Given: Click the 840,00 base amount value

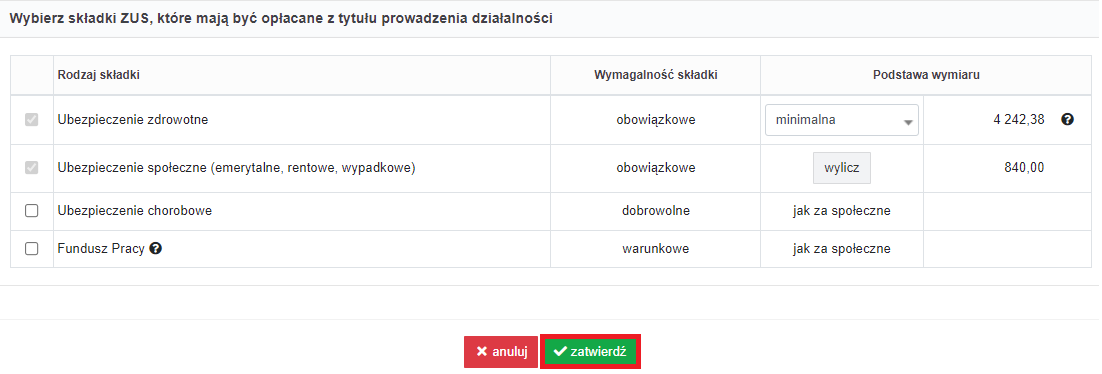Looking at the screenshot, I should pyautogui.click(x=1025, y=167).
